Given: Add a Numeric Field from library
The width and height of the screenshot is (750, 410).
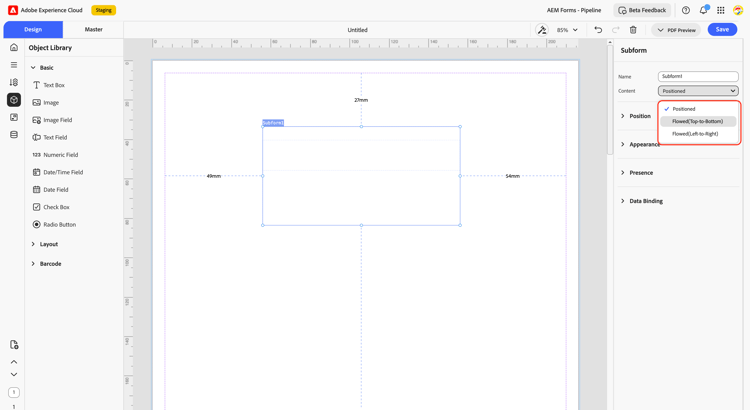Looking at the screenshot, I should [x=55, y=155].
